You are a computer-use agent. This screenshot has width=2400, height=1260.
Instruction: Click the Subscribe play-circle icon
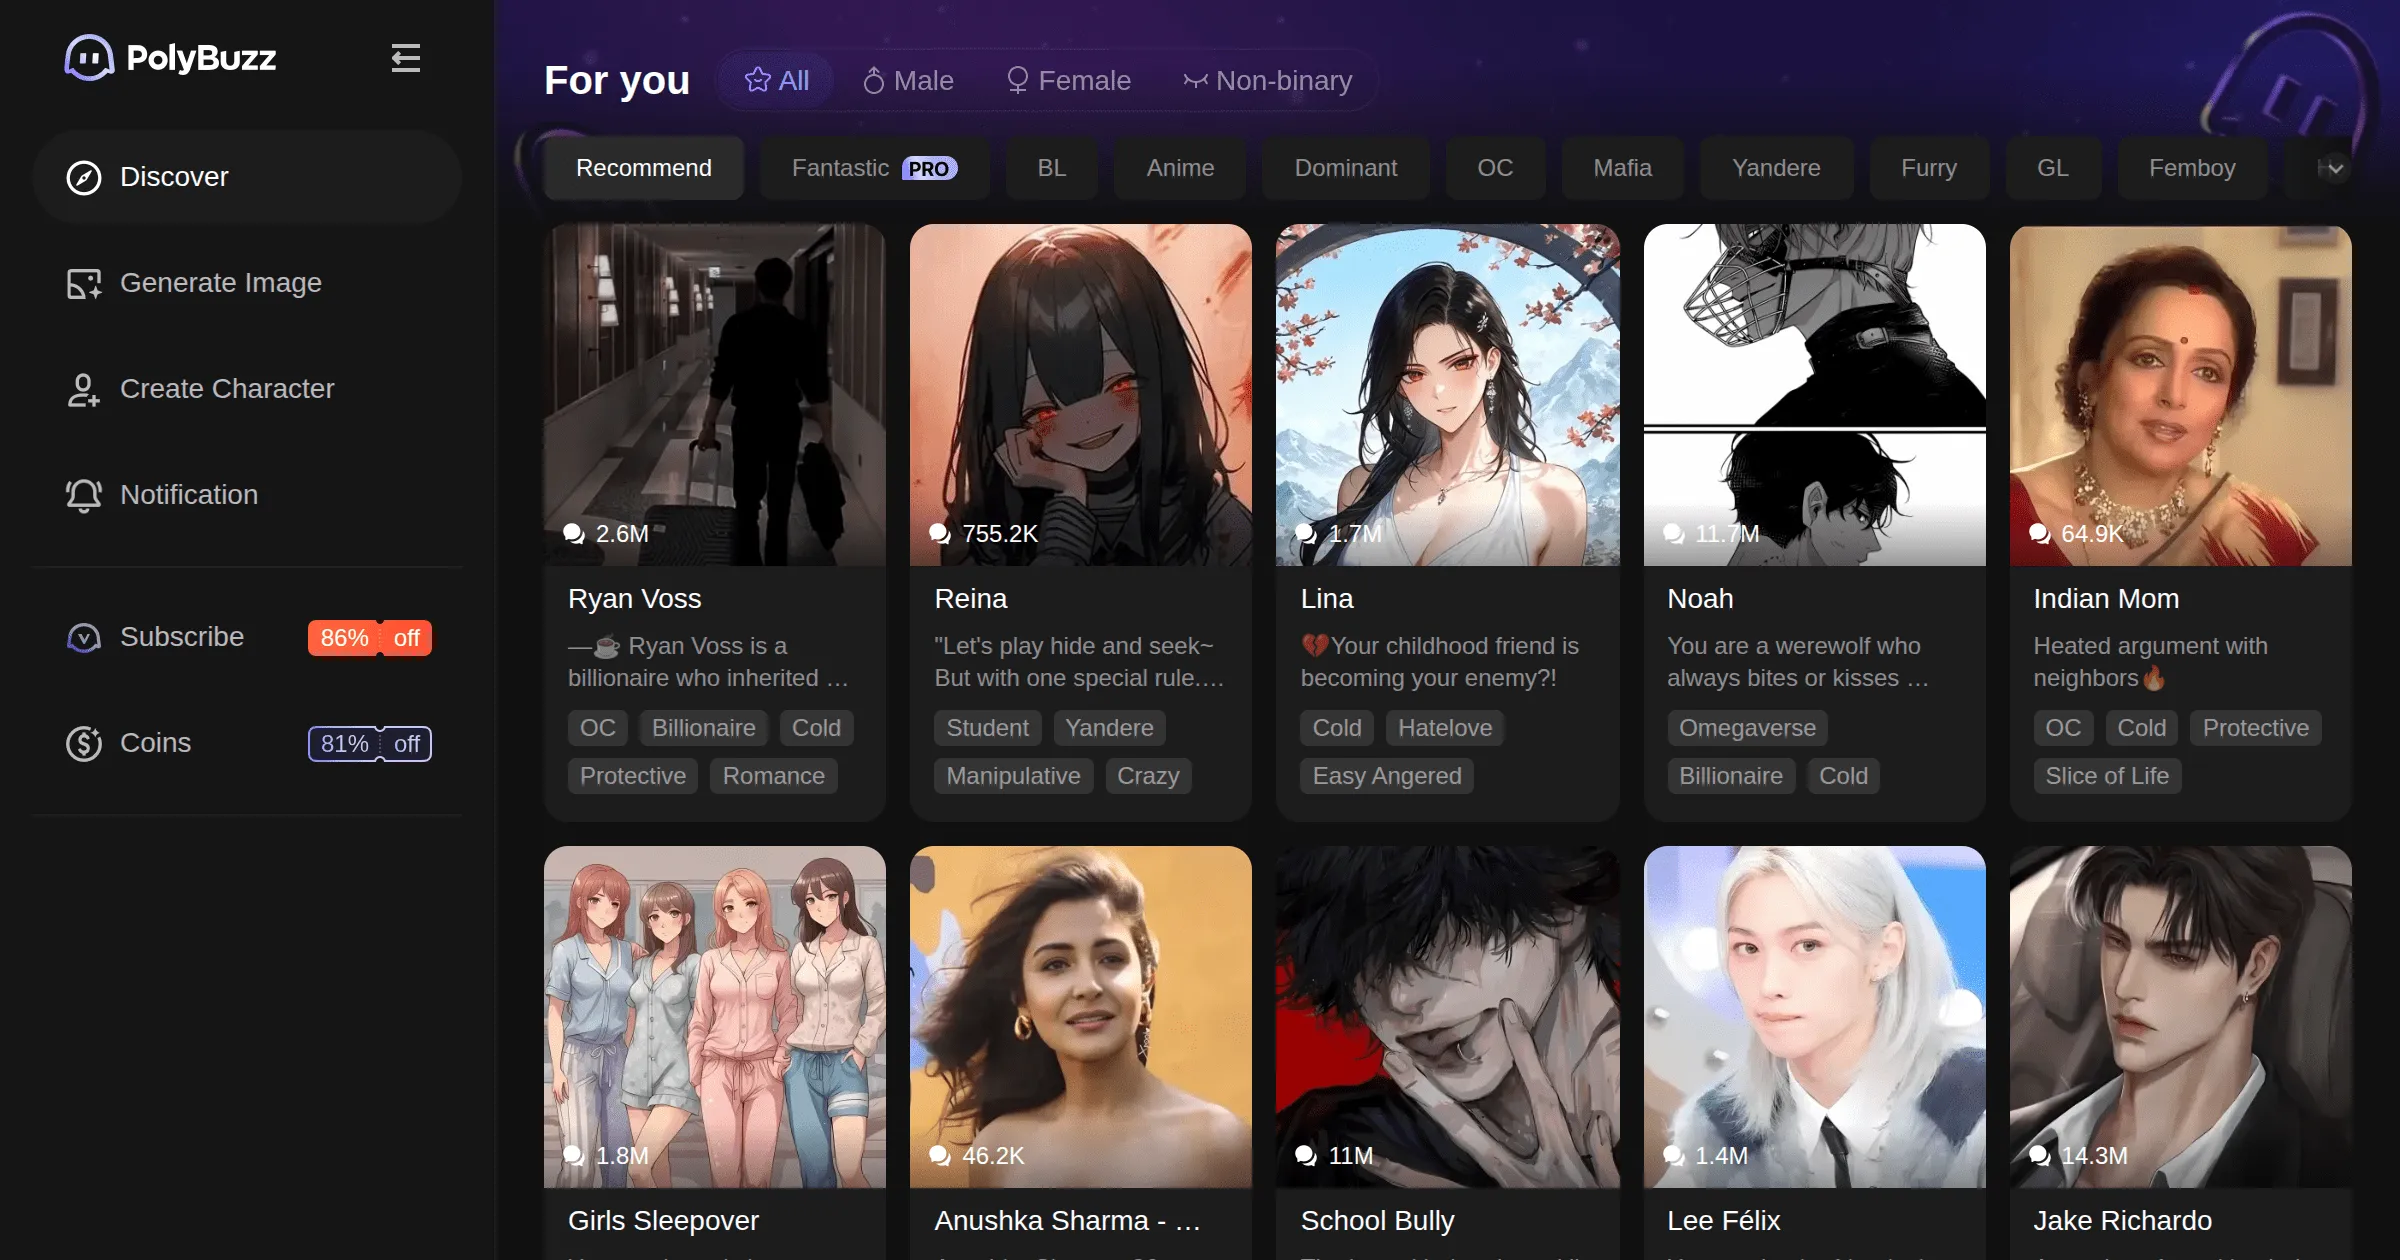point(84,638)
